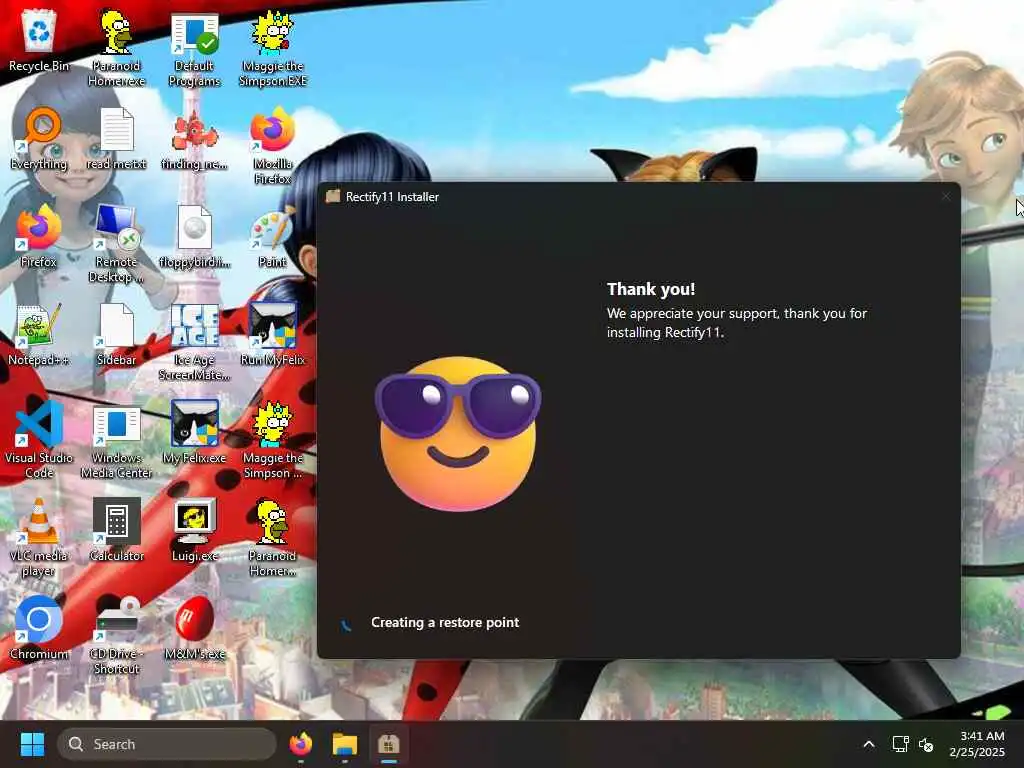Click the network status tray icon
Viewport: 1024px width, 768px height.
pyautogui.click(x=901, y=744)
